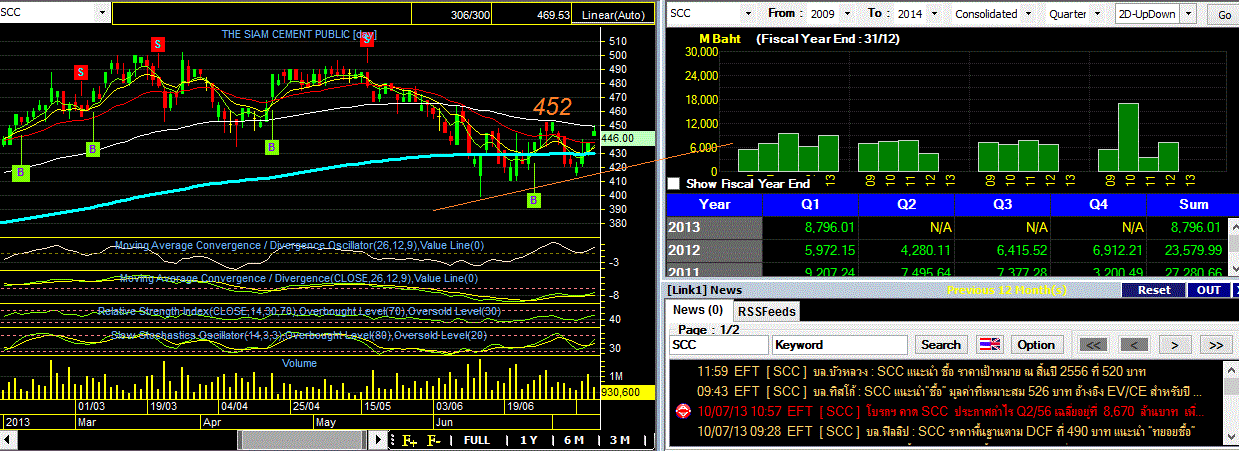Click the Year column header
The height and width of the screenshot is (451, 1243).
(x=714, y=204)
